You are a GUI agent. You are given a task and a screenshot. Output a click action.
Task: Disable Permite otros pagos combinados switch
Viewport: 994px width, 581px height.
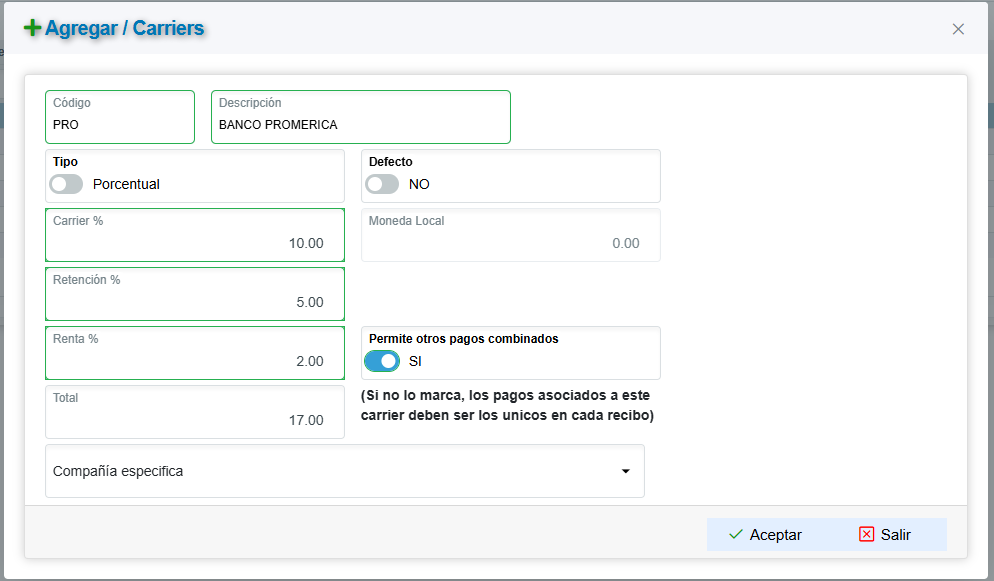(x=382, y=361)
